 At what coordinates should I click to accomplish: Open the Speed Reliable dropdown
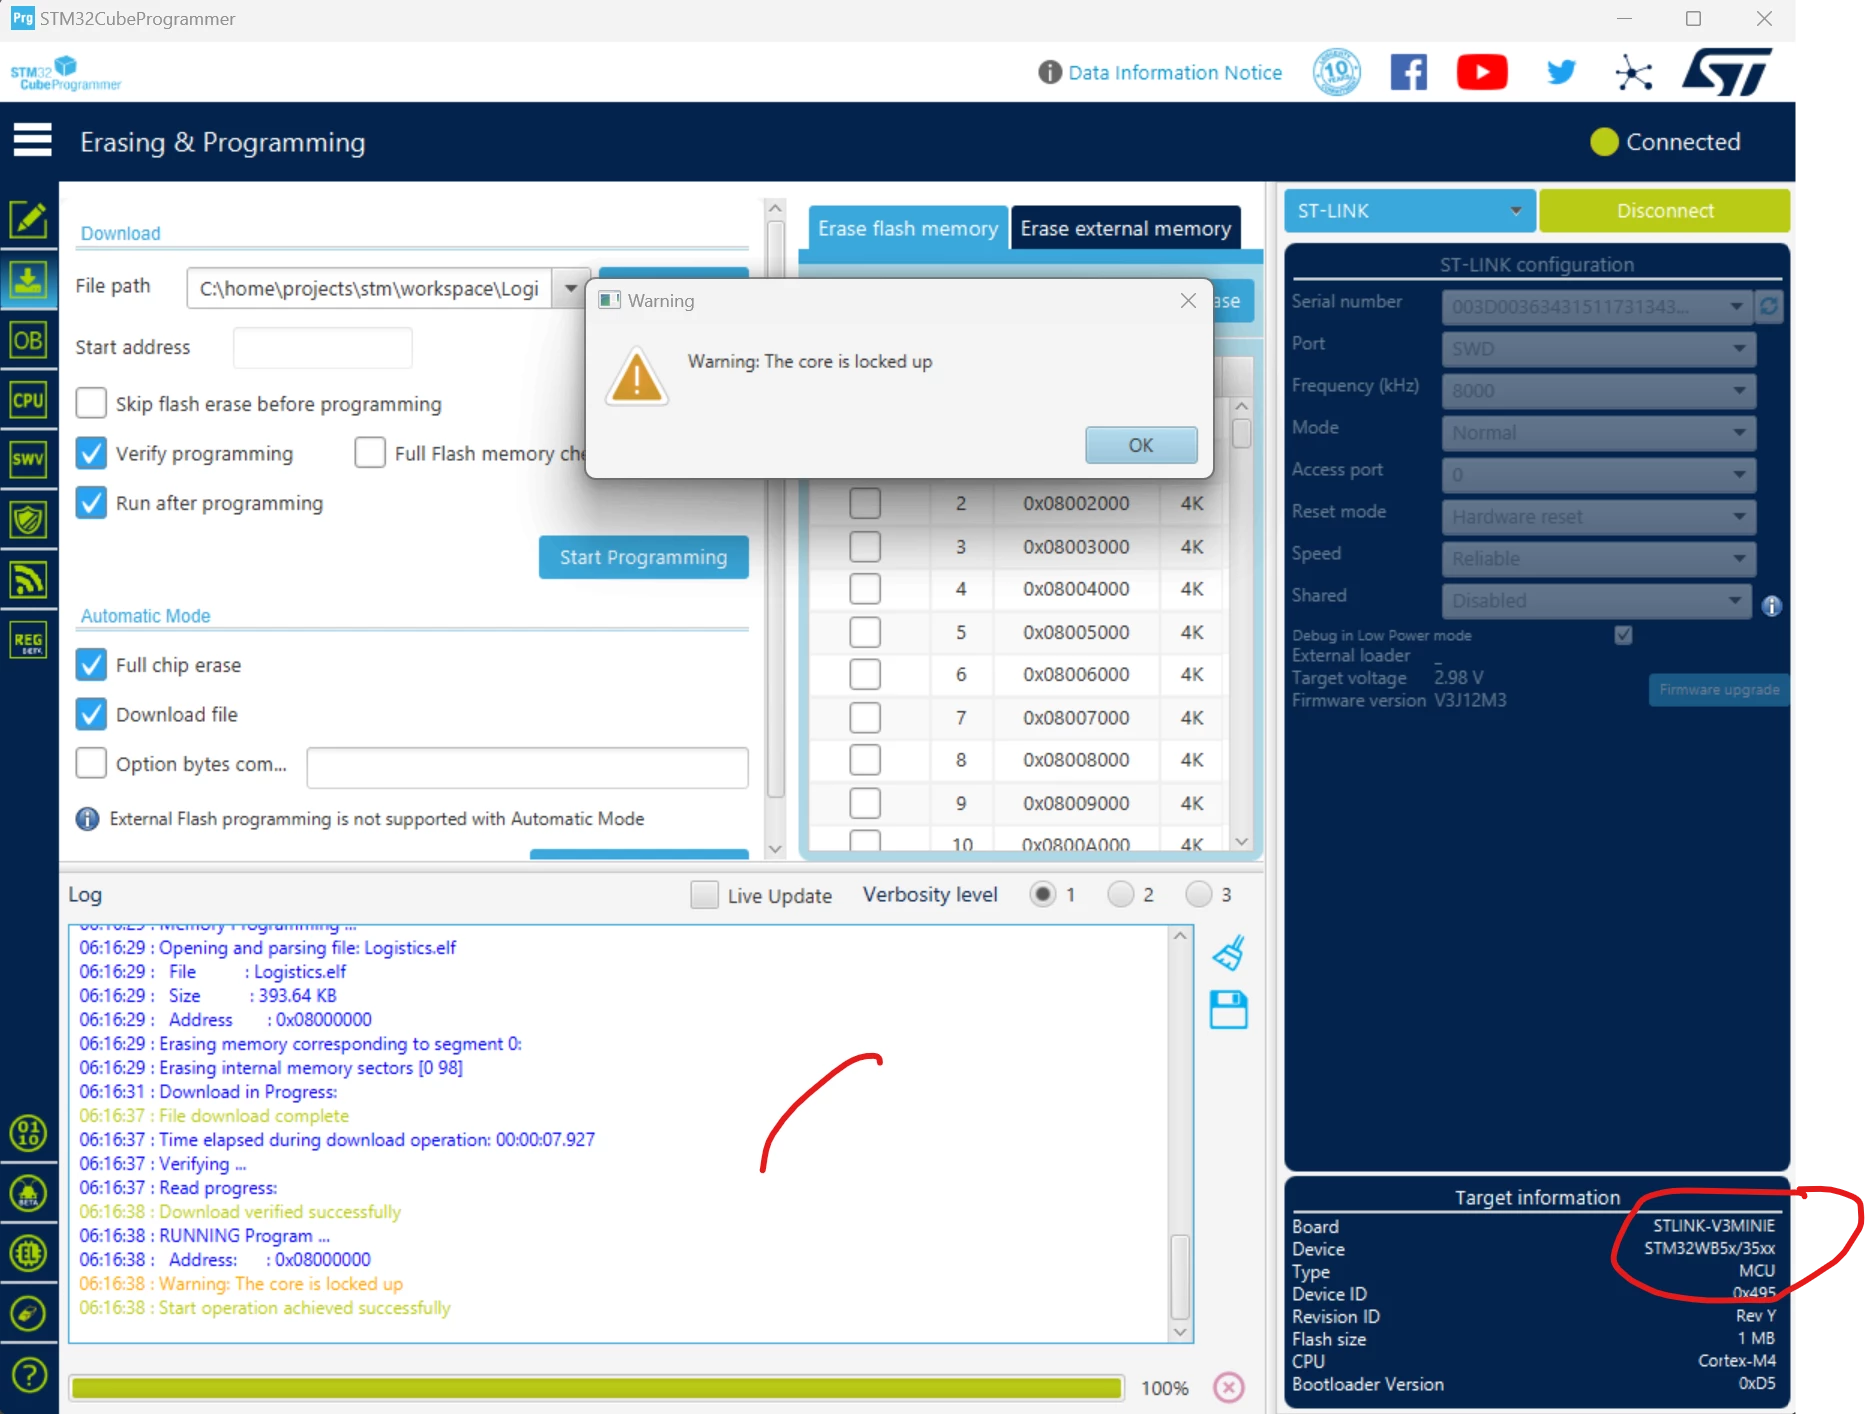coord(1597,558)
